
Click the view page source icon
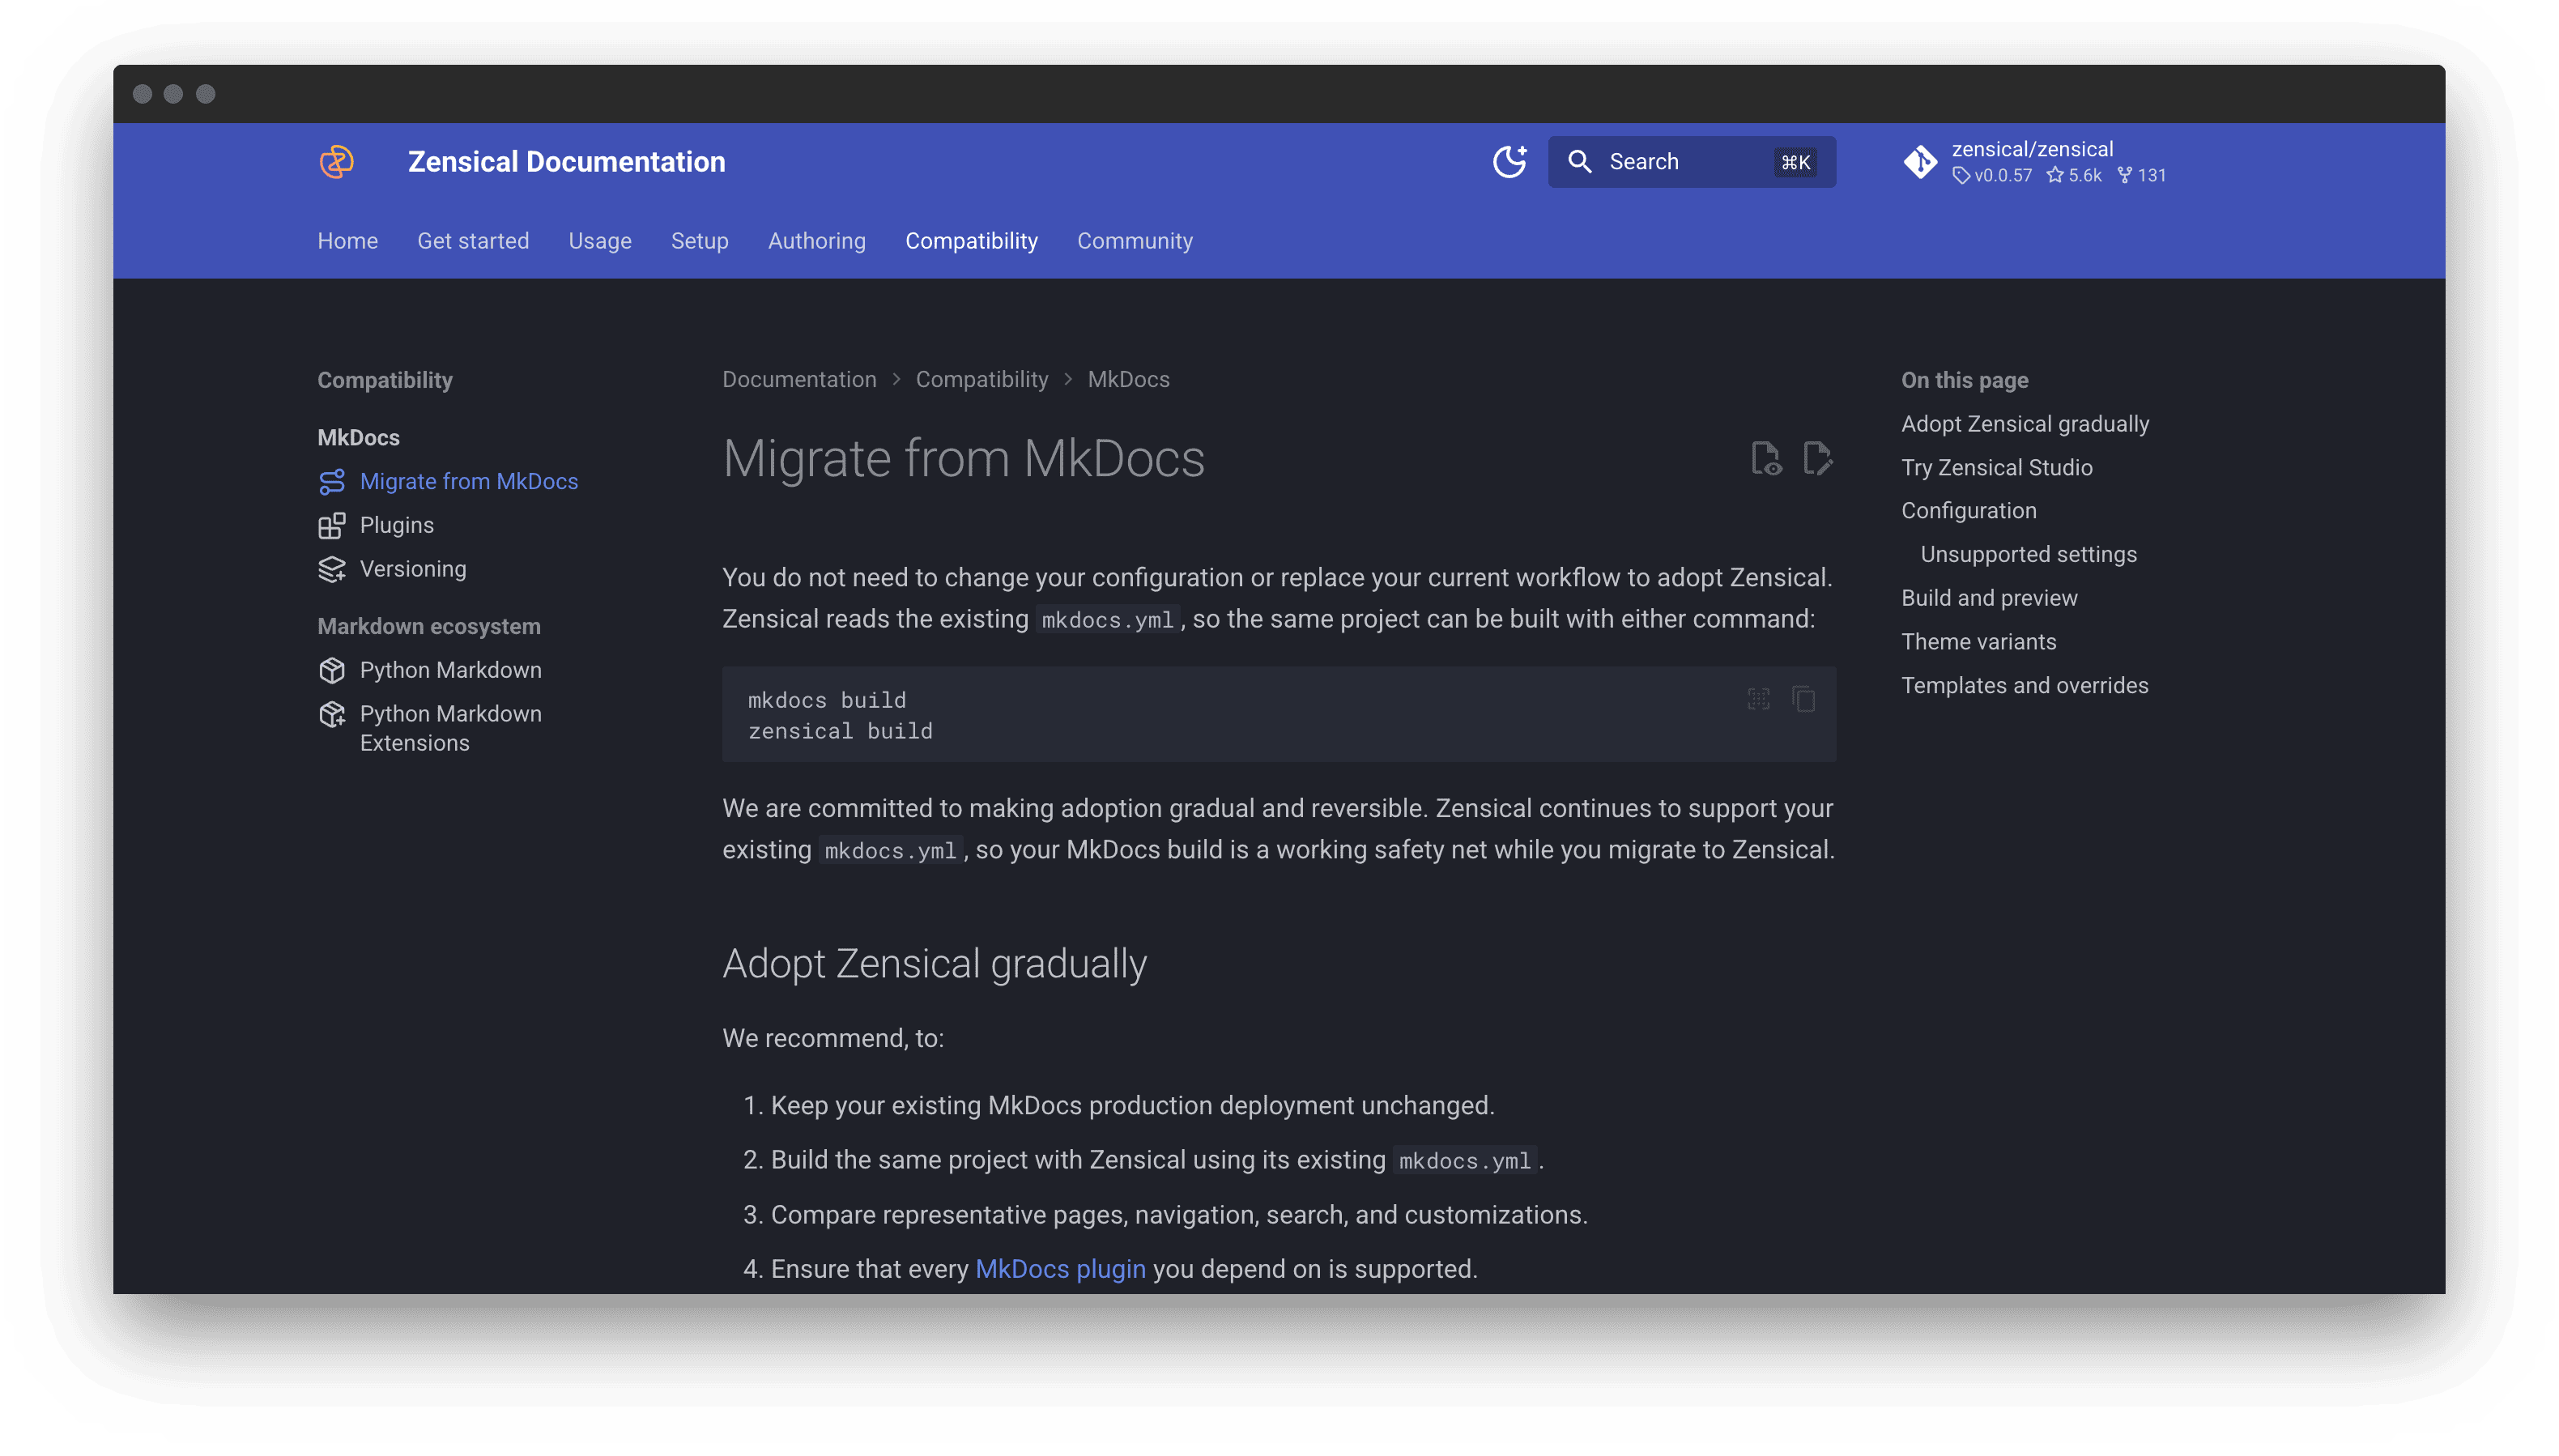(1765, 459)
